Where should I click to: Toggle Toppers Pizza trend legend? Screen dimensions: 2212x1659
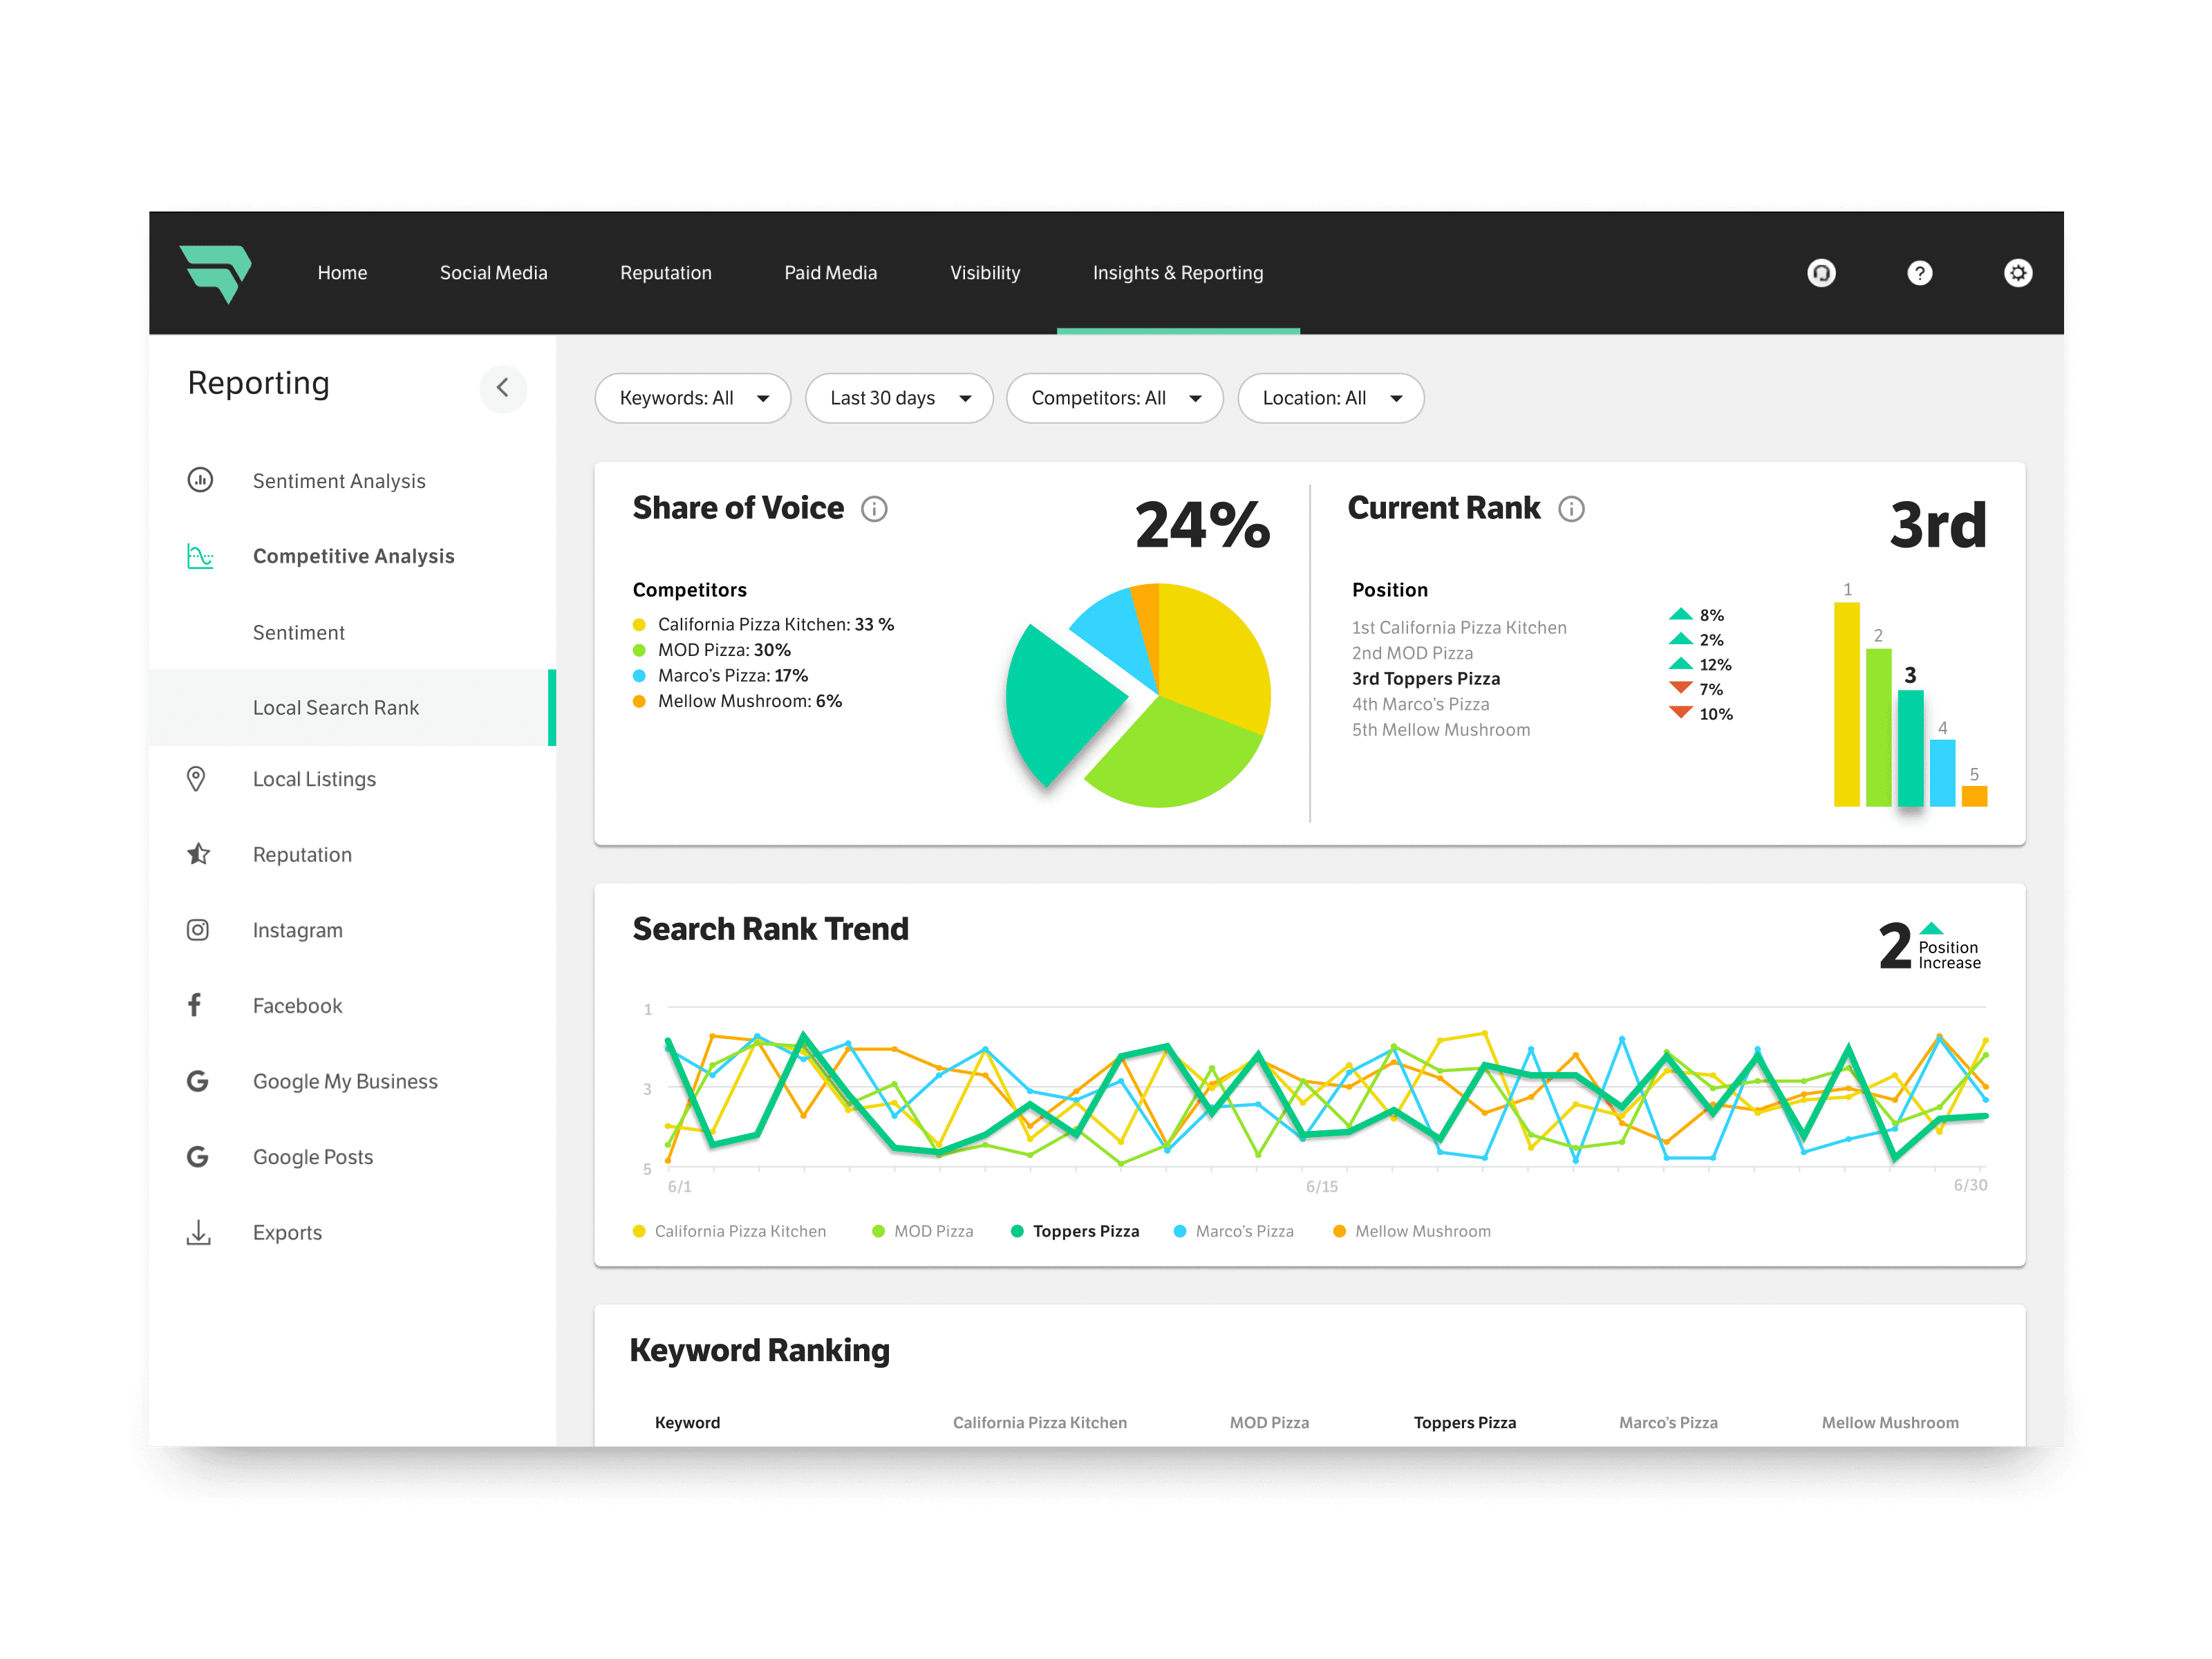[x=1075, y=1231]
